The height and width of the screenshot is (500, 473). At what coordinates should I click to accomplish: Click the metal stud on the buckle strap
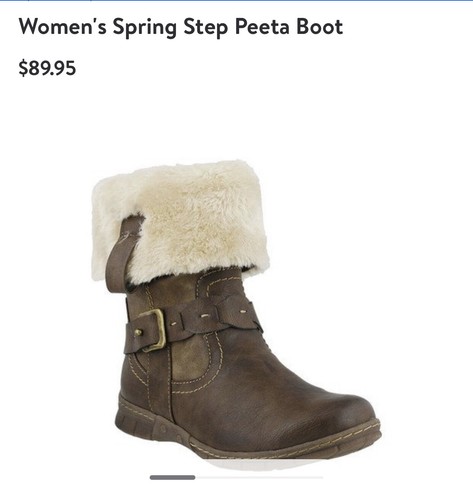[x=137, y=332]
